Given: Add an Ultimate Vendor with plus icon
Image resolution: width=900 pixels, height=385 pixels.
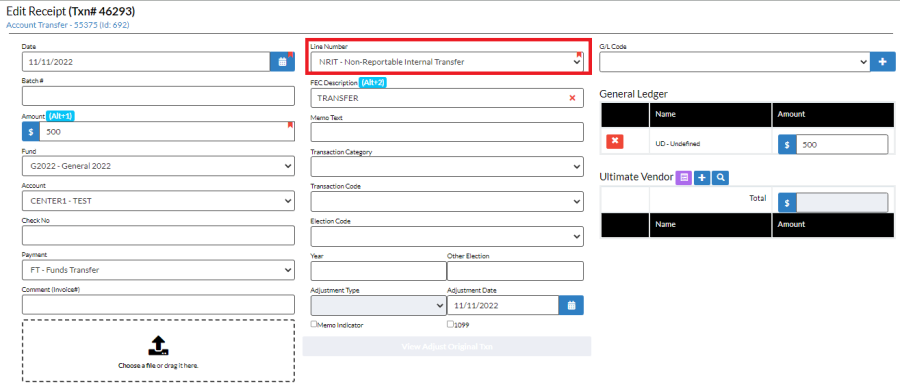Looking at the screenshot, I should tap(702, 178).
